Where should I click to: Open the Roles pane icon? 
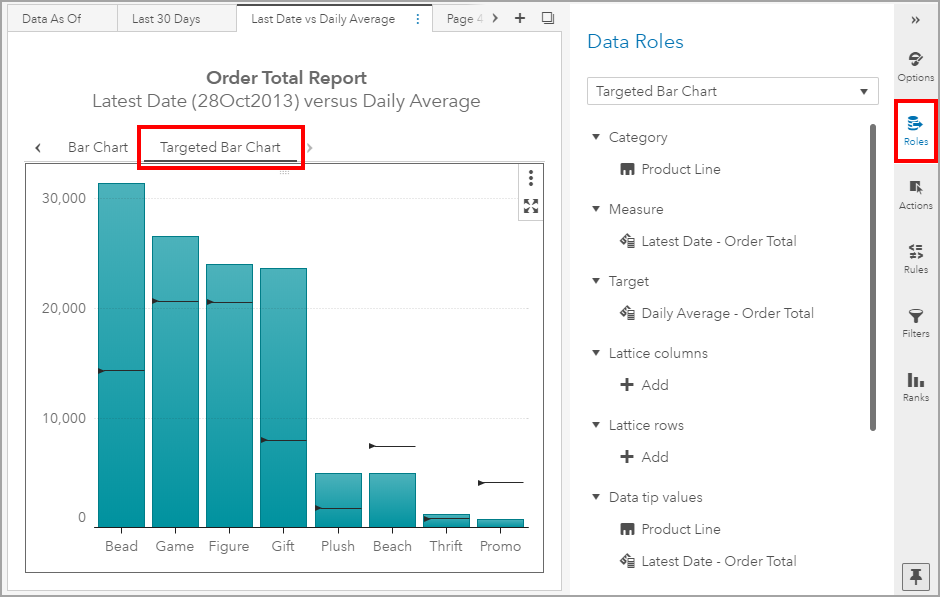915,129
